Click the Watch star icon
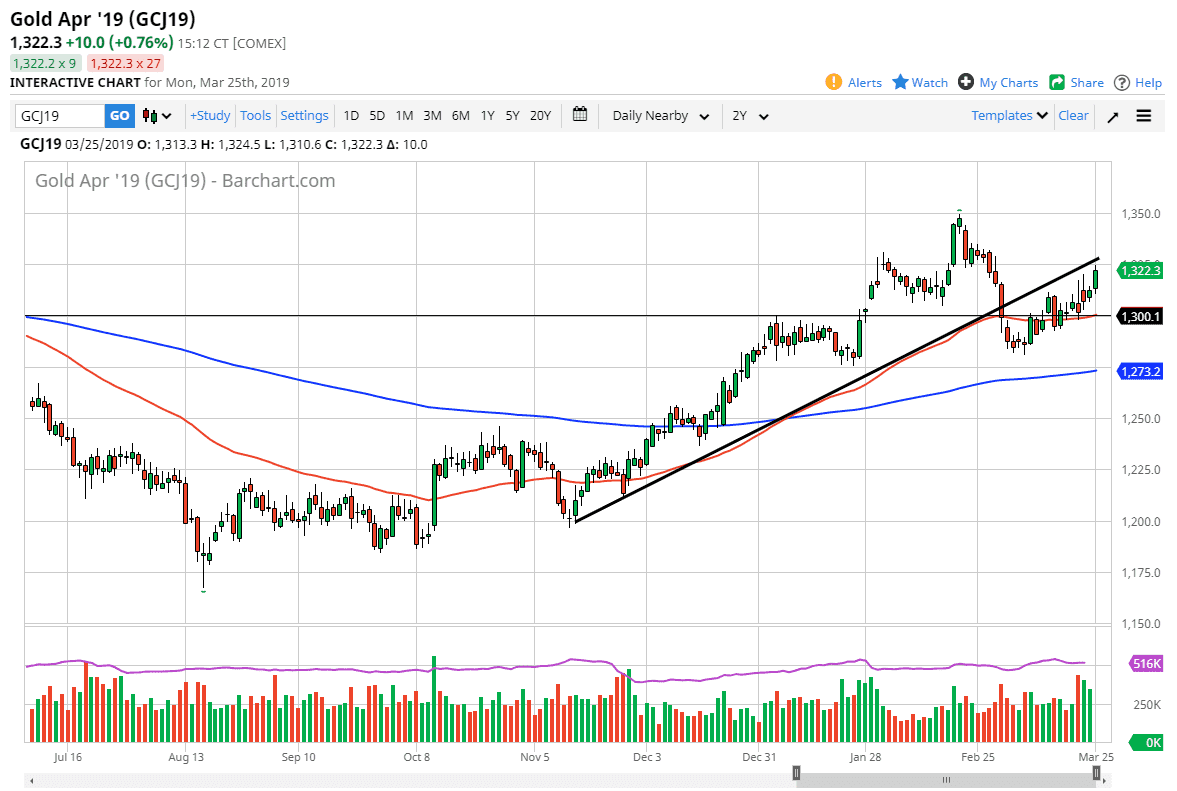1177x791 pixels. pos(900,82)
